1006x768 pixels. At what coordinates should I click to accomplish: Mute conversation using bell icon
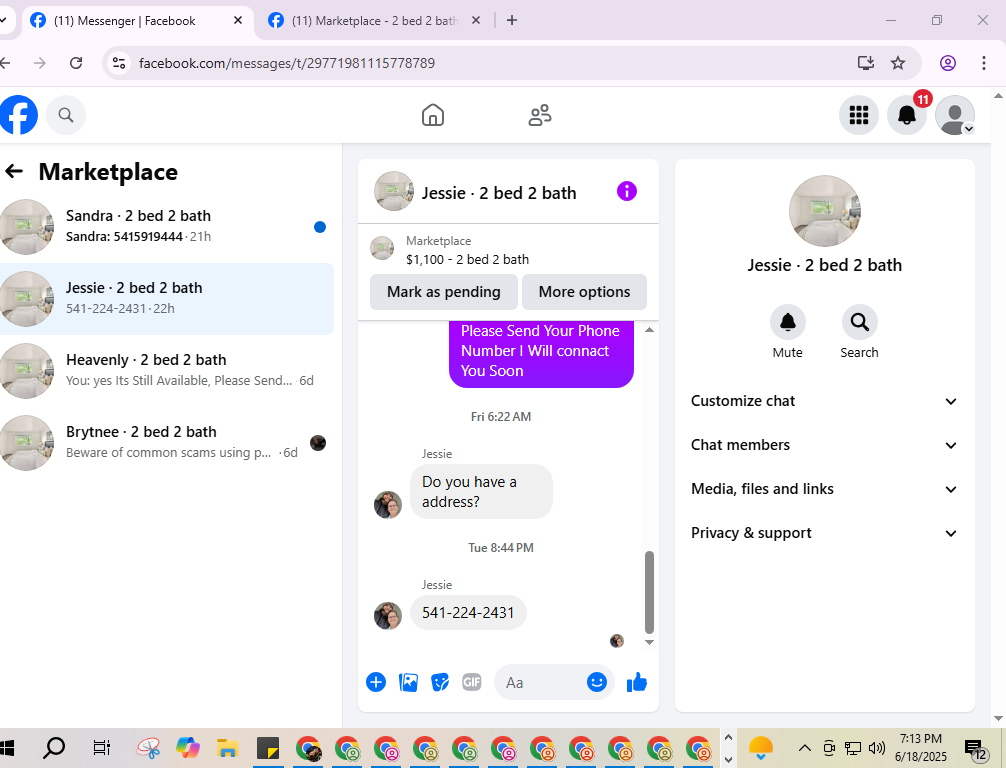pyautogui.click(x=787, y=322)
